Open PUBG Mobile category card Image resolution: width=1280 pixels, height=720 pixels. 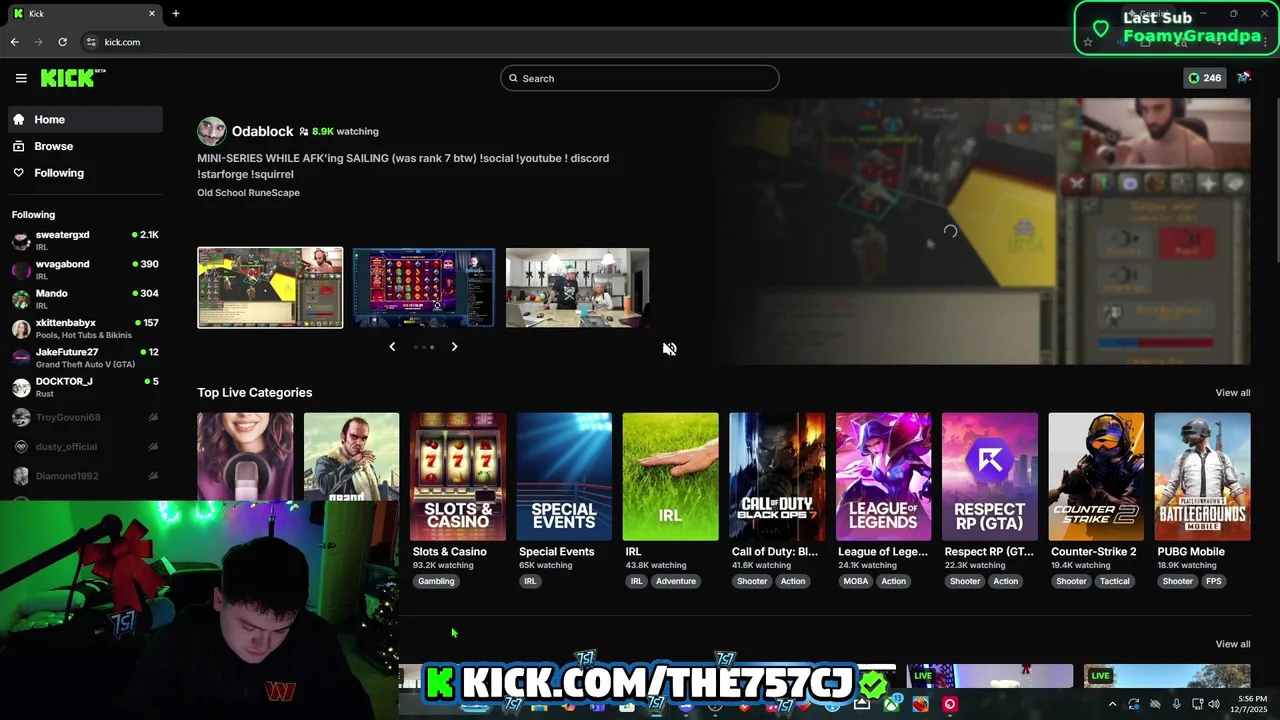click(1202, 476)
